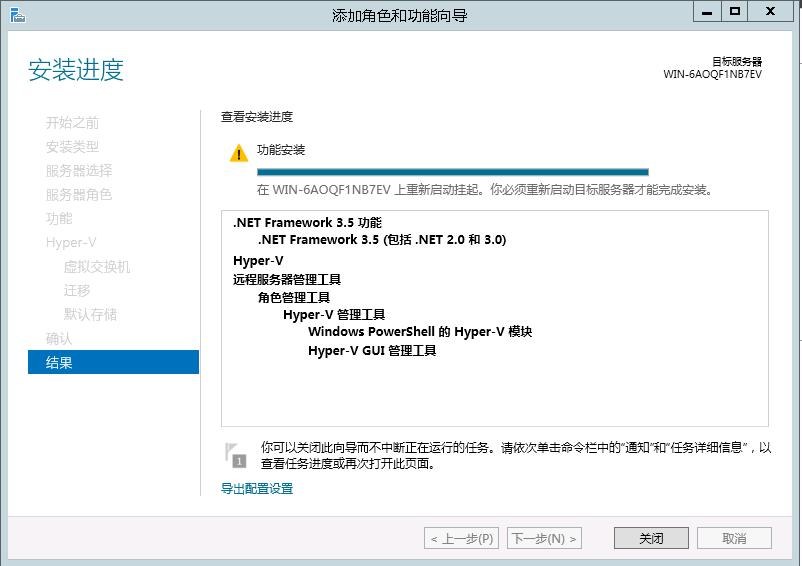
Task: Click the 功能安装 status label
Action: [x=281, y=150]
